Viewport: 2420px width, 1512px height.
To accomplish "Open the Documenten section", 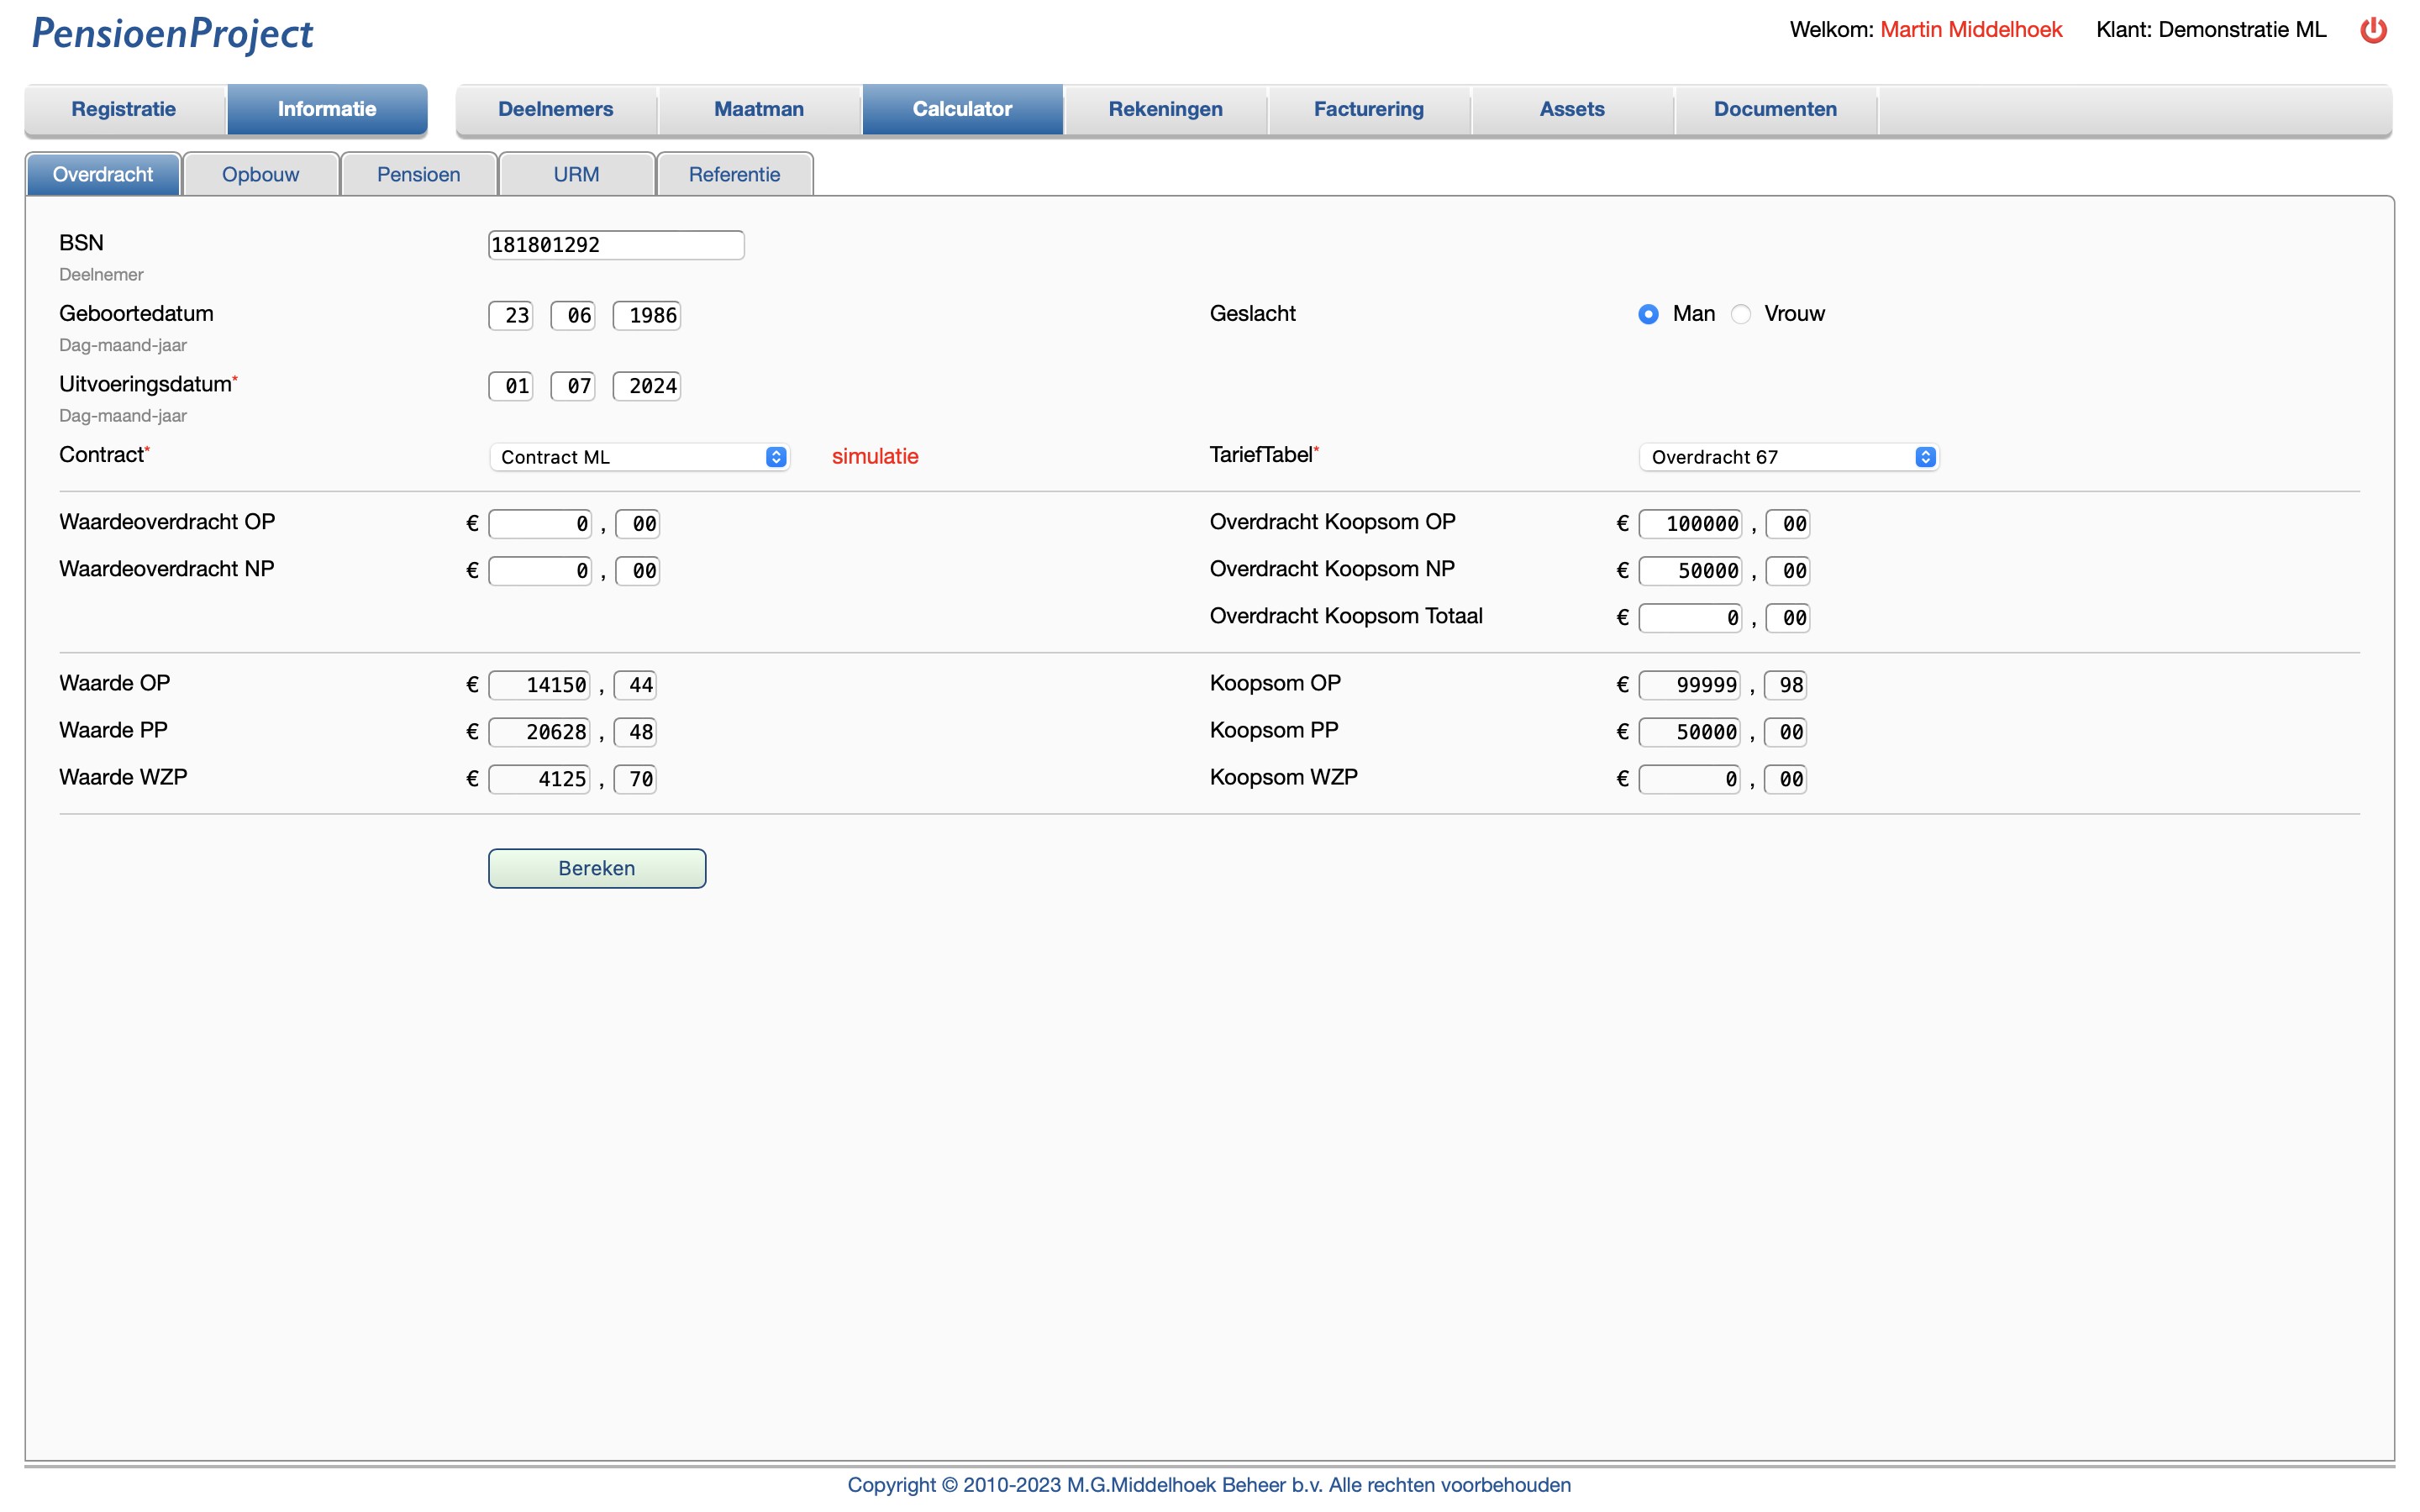I will tap(1775, 109).
